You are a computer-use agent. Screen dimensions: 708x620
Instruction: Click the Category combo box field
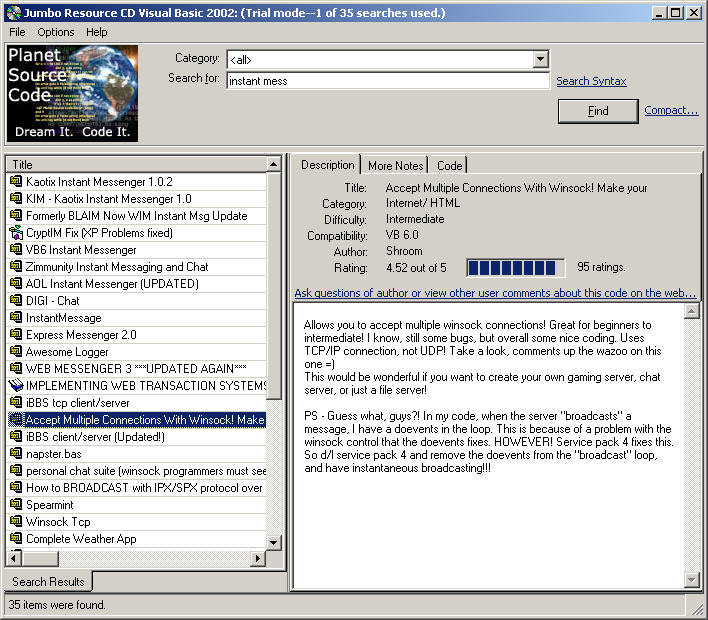388,59
